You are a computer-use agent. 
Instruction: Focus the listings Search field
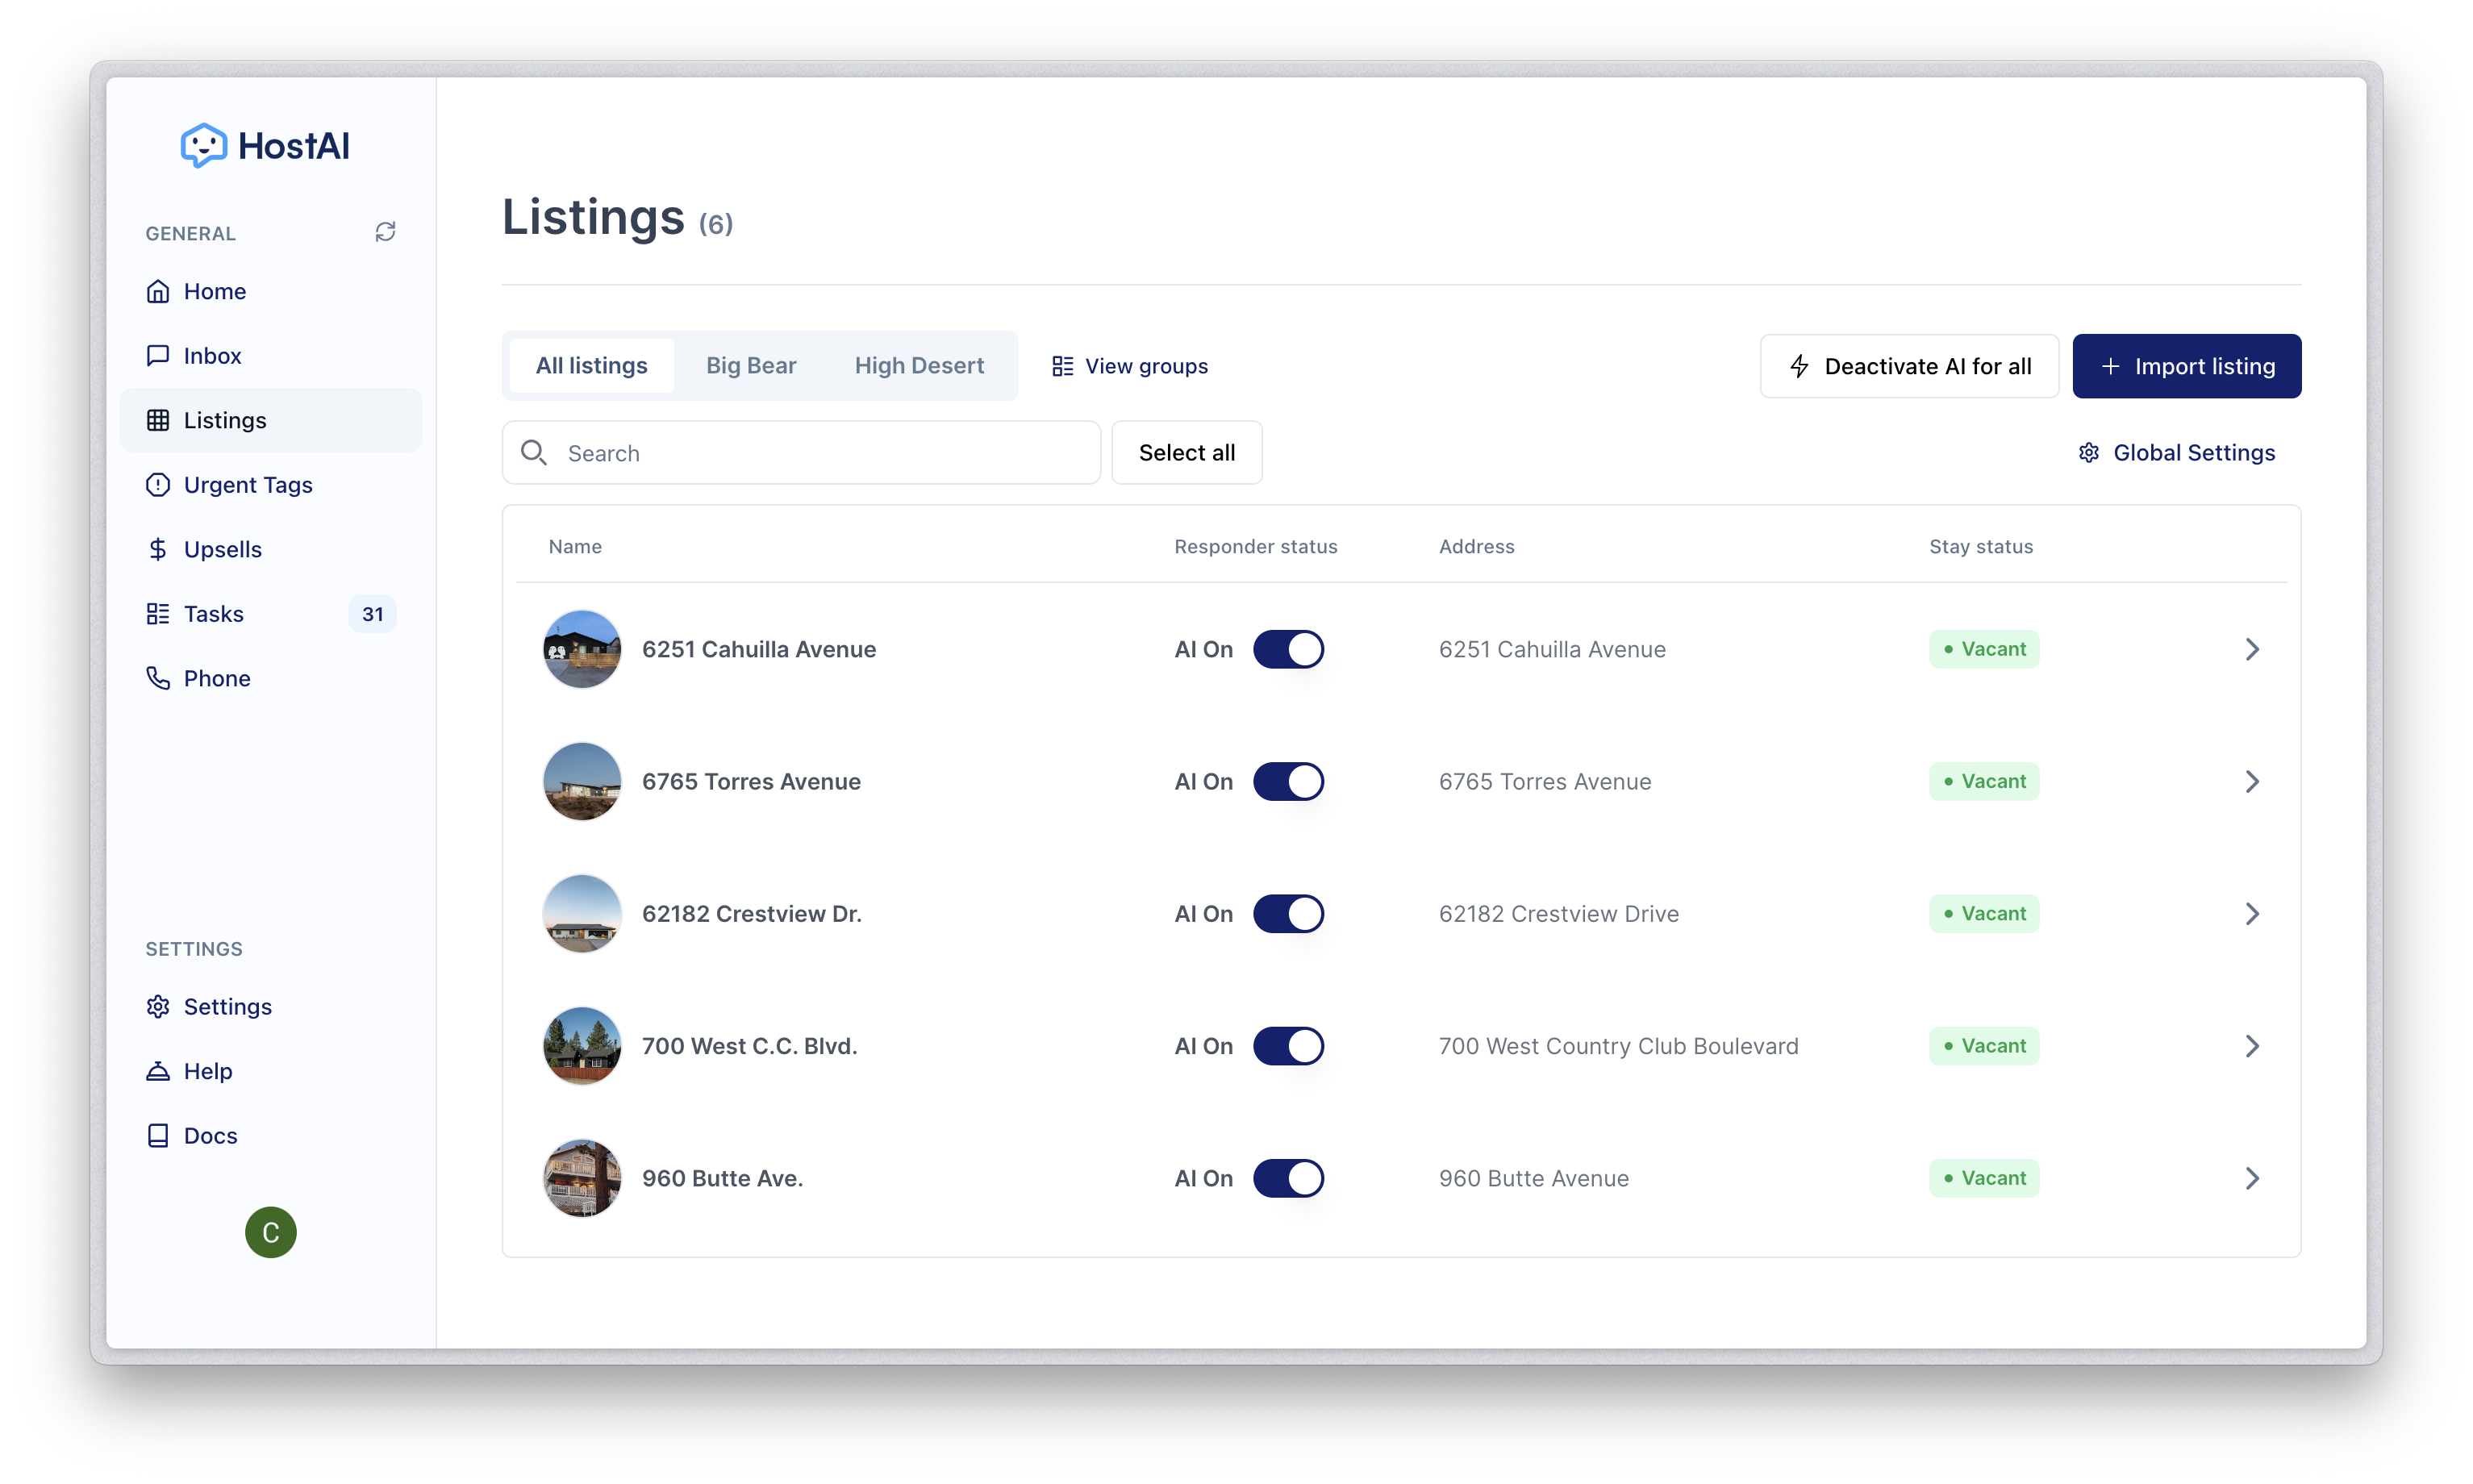pyautogui.click(x=820, y=453)
